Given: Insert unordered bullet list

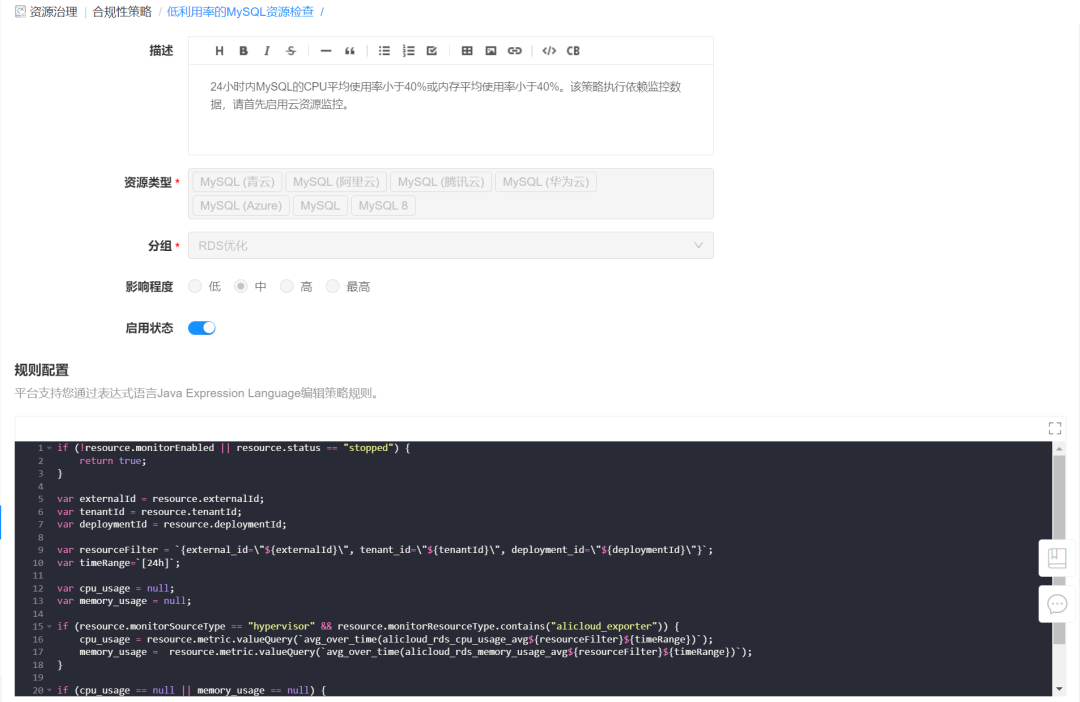Looking at the screenshot, I should coord(384,51).
